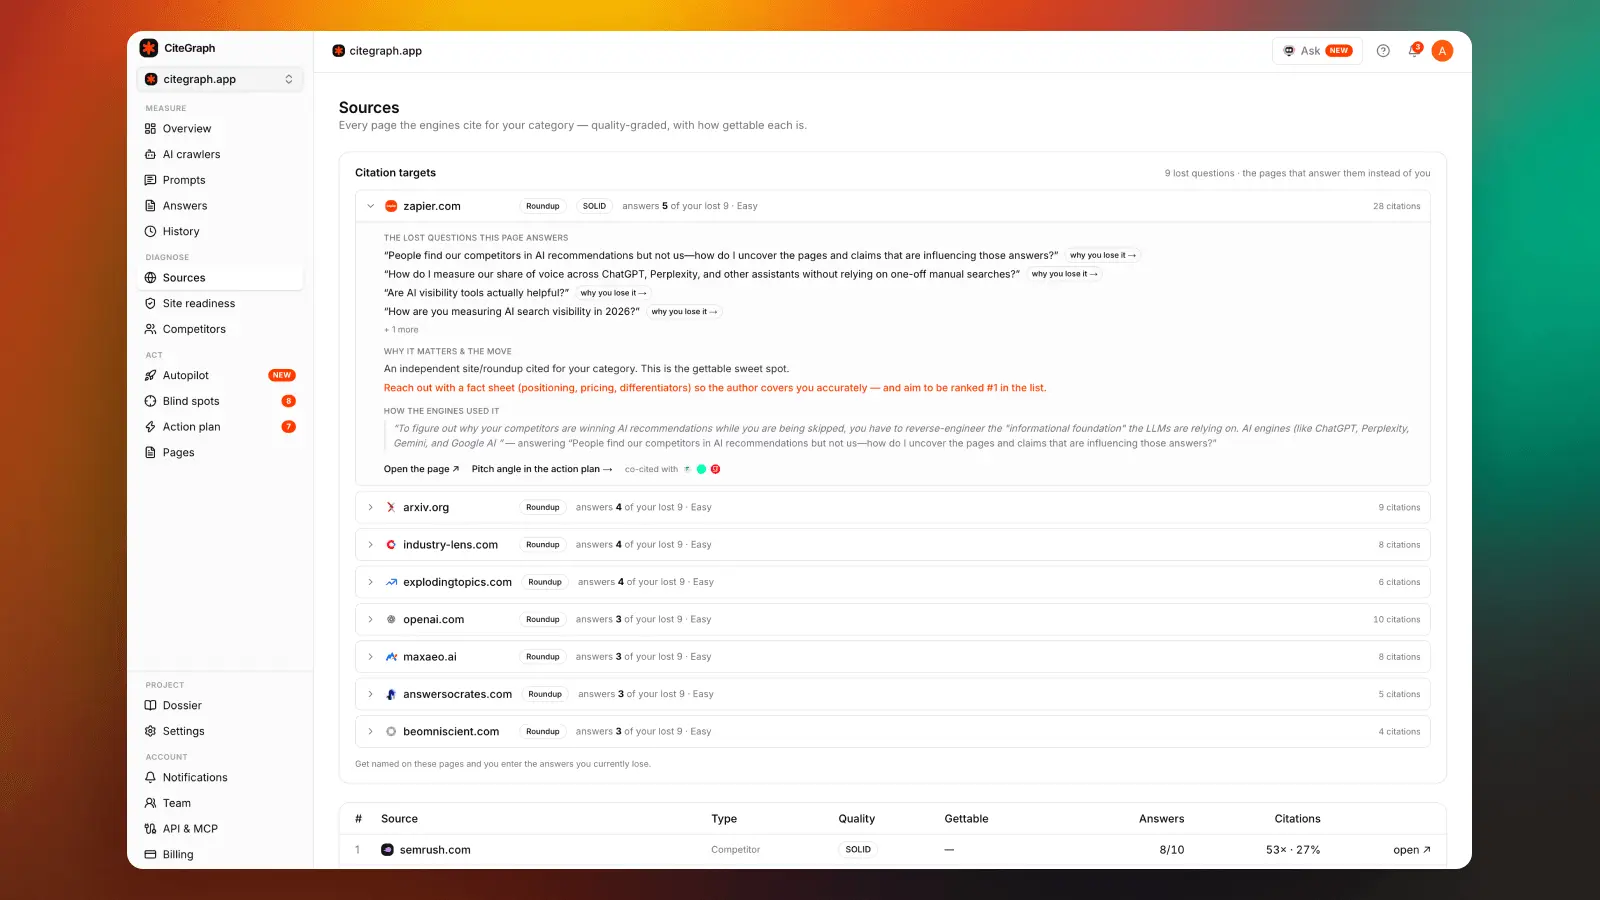Screen dimensions: 1600x900
Task: Click 'why you lose it' for first question
Action: pos(1102,255)
